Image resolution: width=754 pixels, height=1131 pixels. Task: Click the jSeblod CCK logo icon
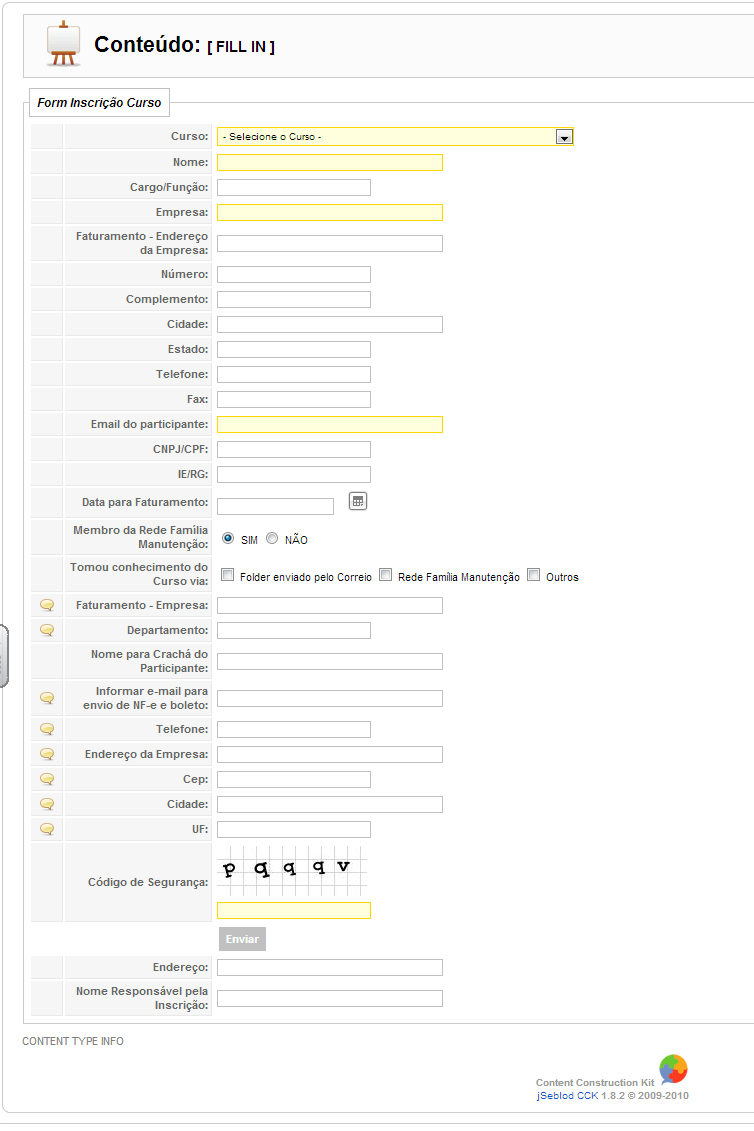pos(673,1069)
